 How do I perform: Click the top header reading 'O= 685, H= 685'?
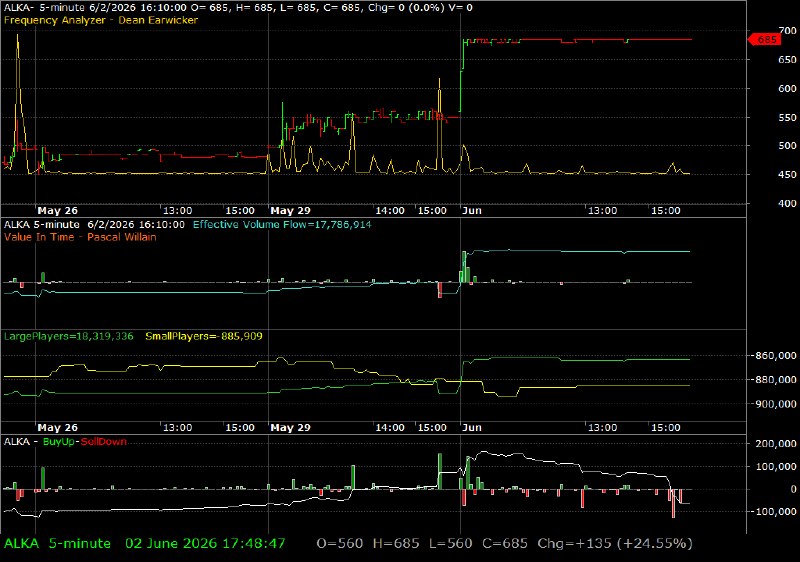click(x=252, y=8)
